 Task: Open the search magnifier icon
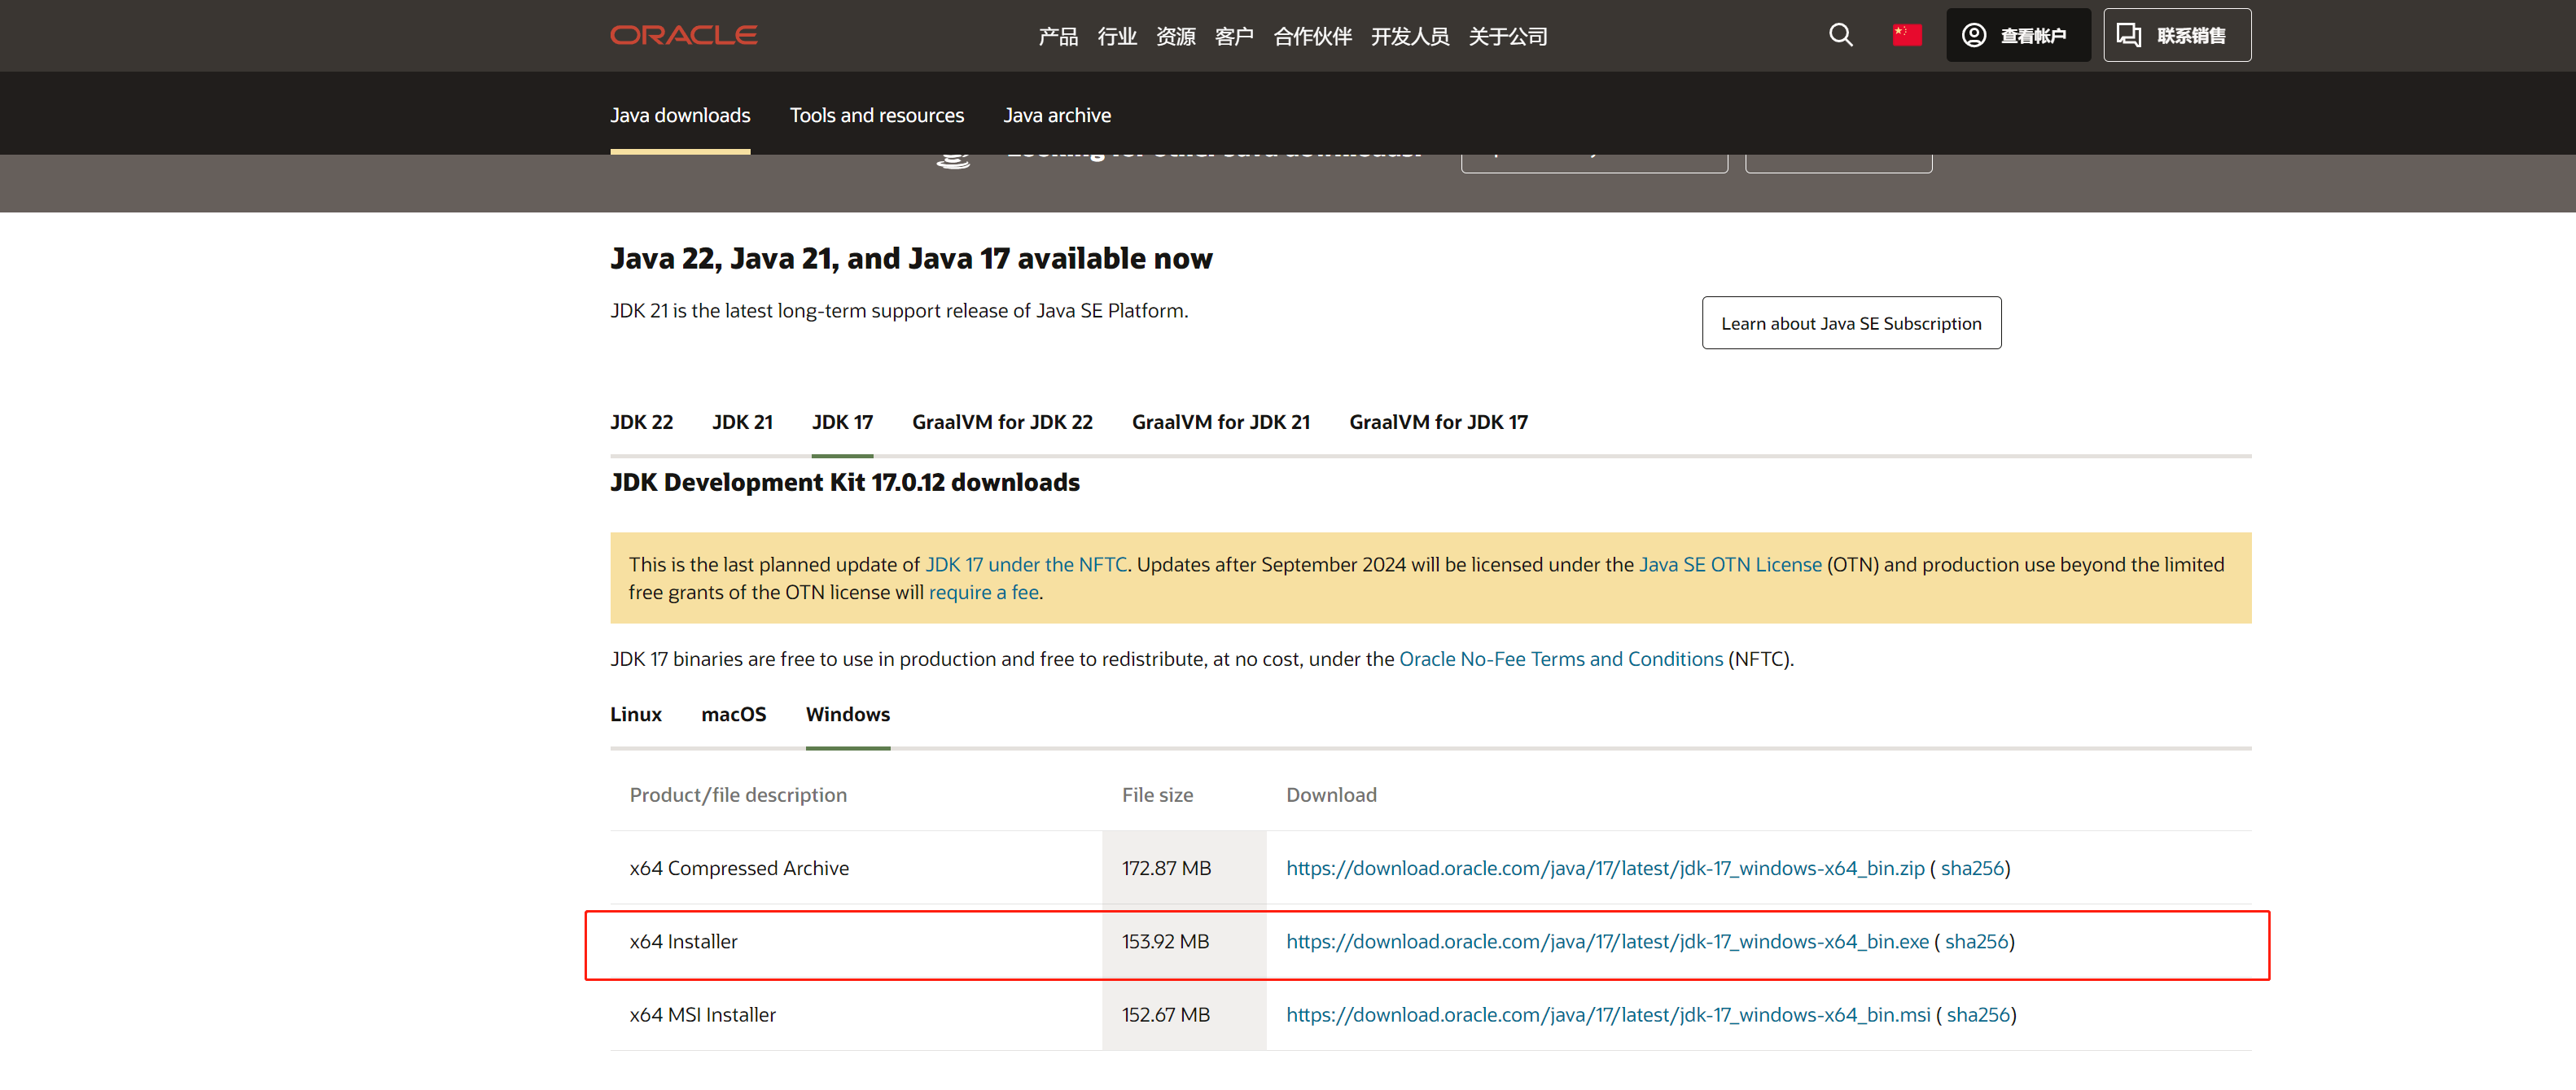tap(1840, 35)
